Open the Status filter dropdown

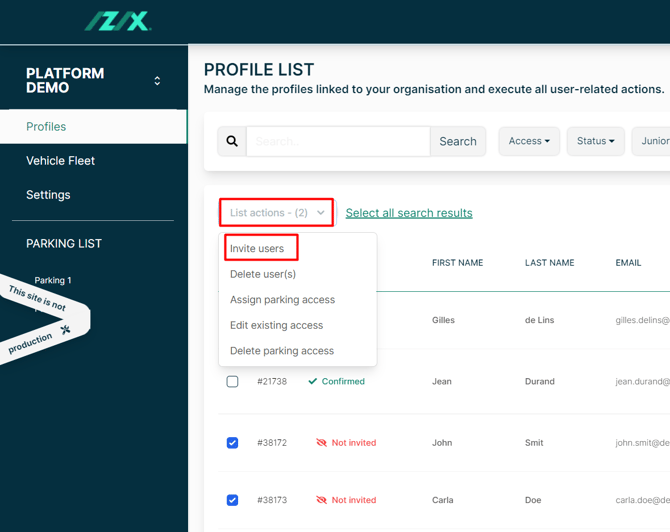point(595,142)
